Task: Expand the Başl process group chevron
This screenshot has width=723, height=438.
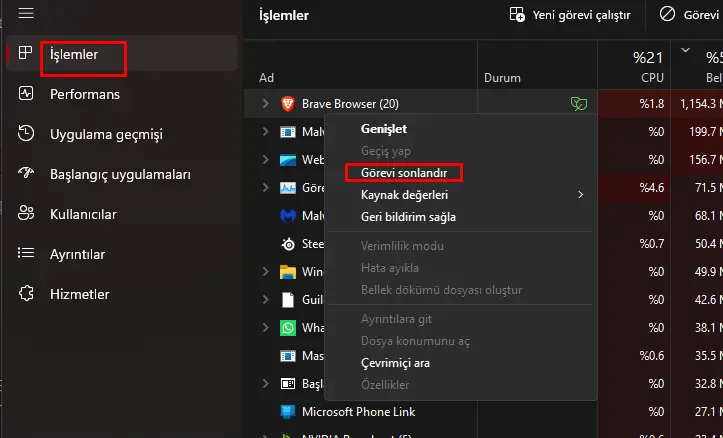Action: tap(265, 383)
